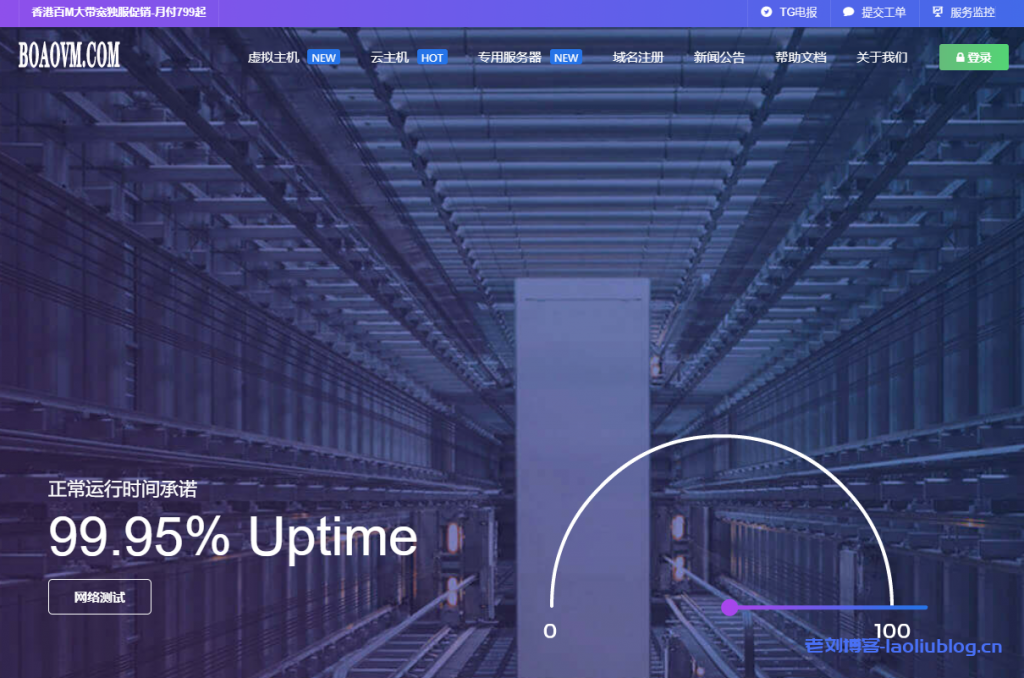Click the chat bubble icon for 提交工单
Image resolution: width=1024 pixels, height=678 pixels.
pyautogui.click(x=848, y=13)
